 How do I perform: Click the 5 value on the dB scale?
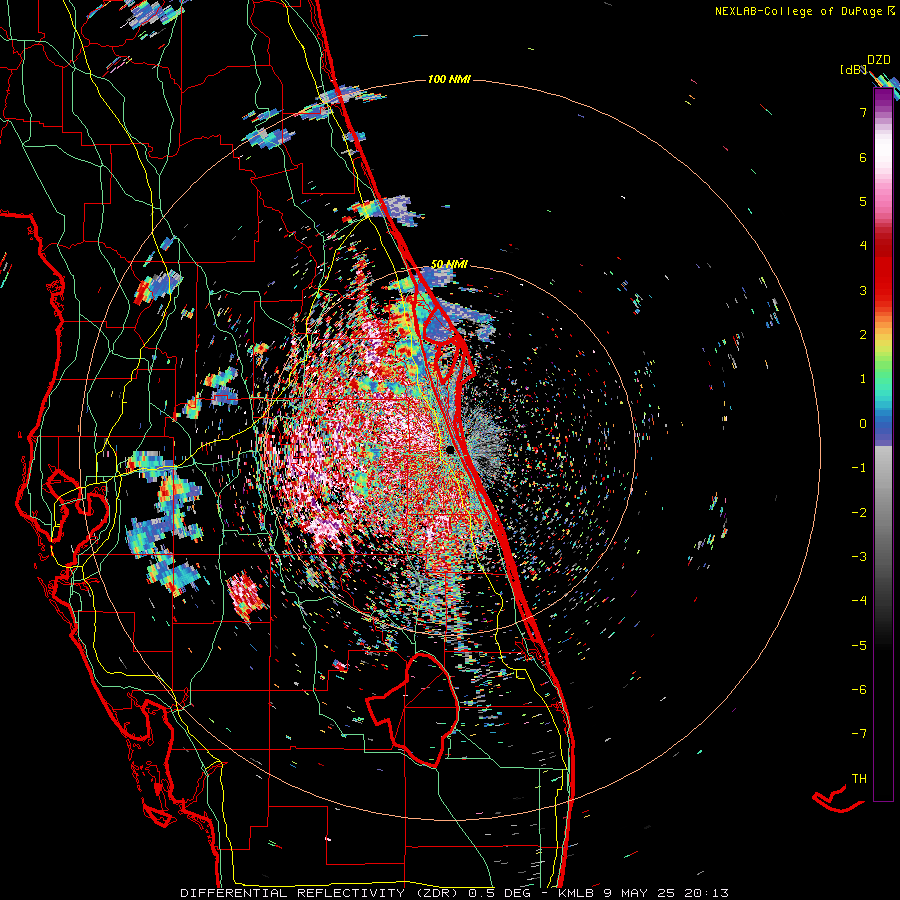(863, 201)
